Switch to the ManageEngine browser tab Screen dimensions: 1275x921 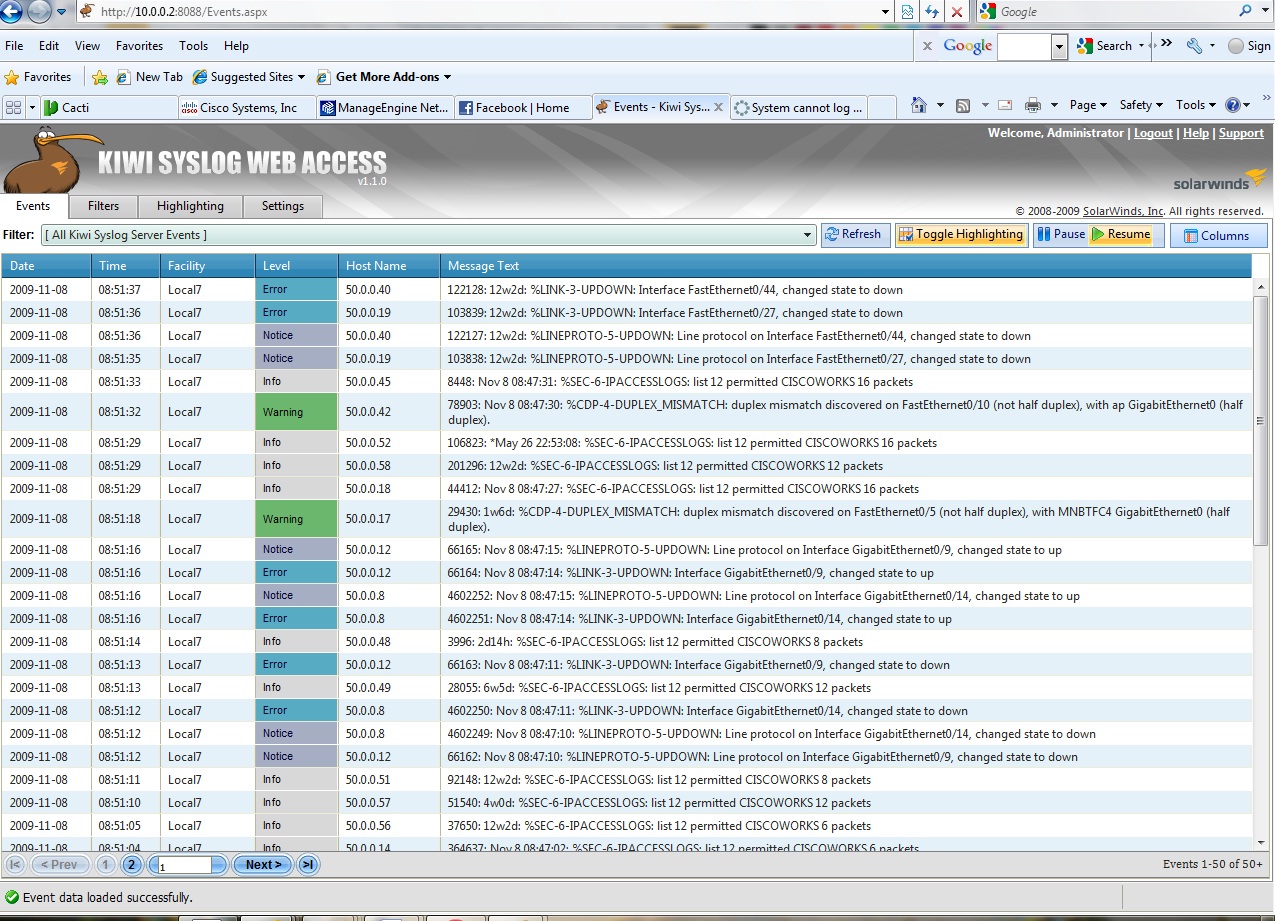tap(384, 107)
